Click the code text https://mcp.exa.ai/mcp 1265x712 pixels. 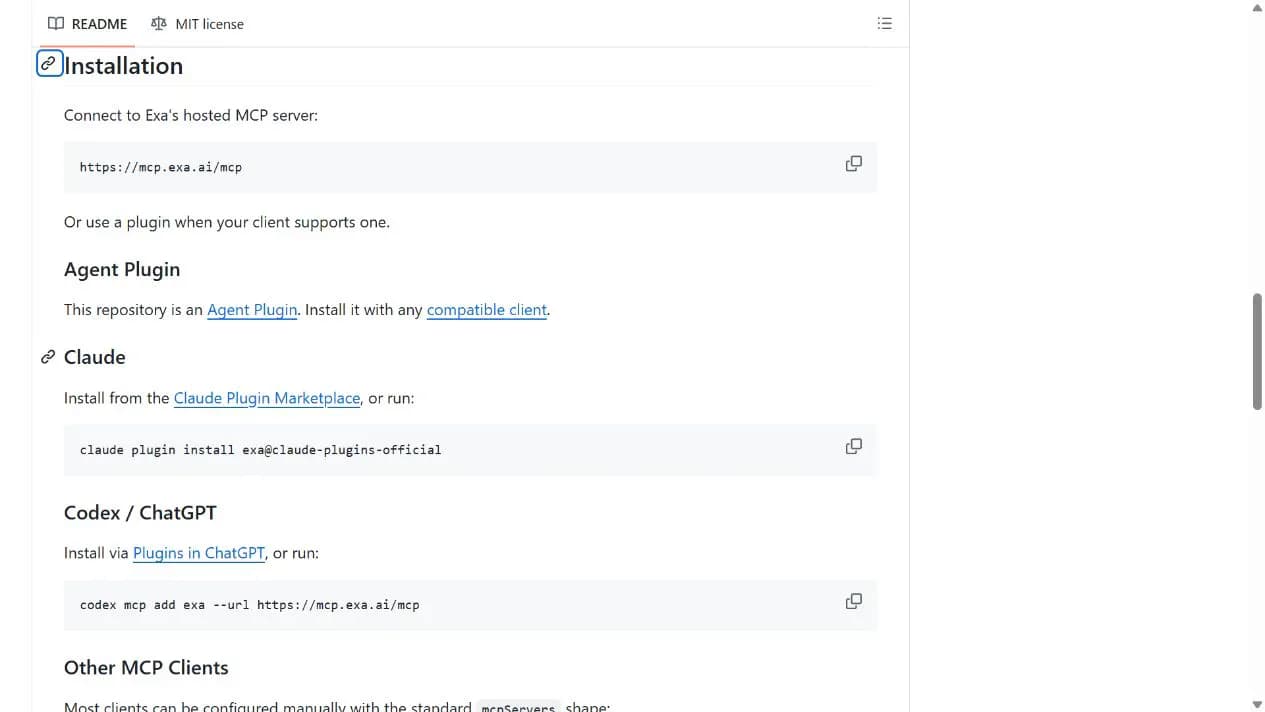161,167
